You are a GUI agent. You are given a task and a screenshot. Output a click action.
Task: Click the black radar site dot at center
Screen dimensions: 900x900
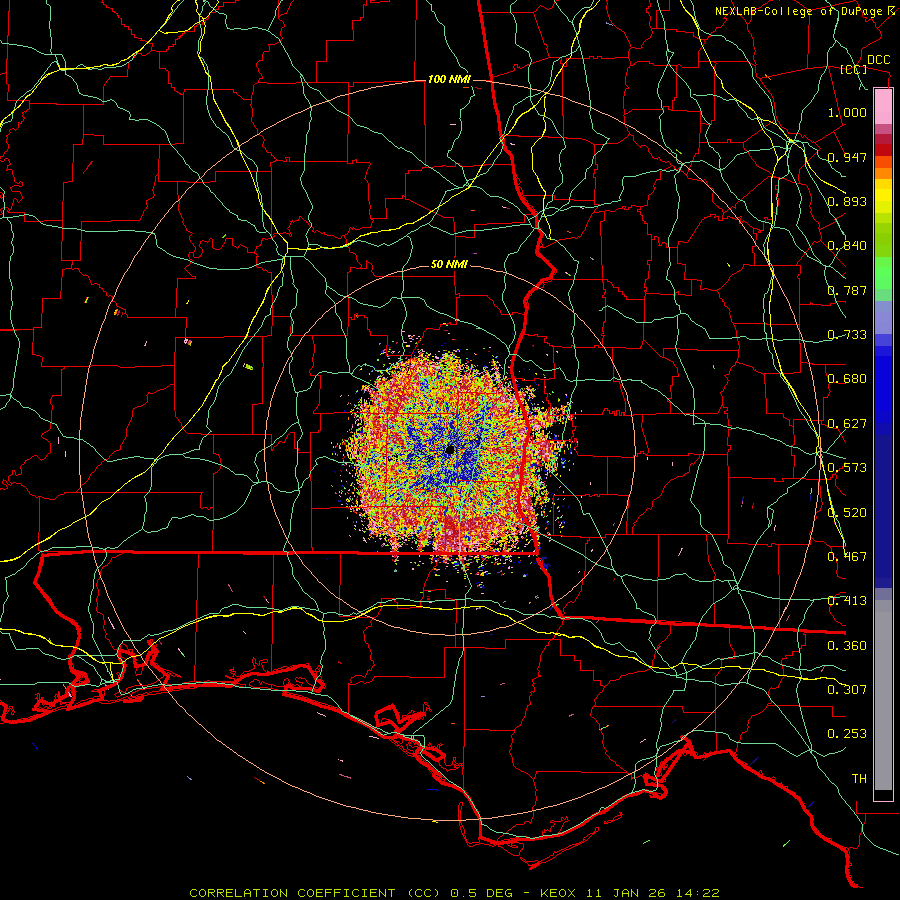(x=450, y=449)
